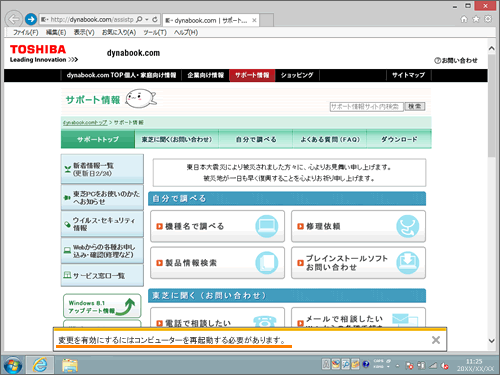
Task: Open 企業向け情報 in the black navigation bar
Action: 205,75
